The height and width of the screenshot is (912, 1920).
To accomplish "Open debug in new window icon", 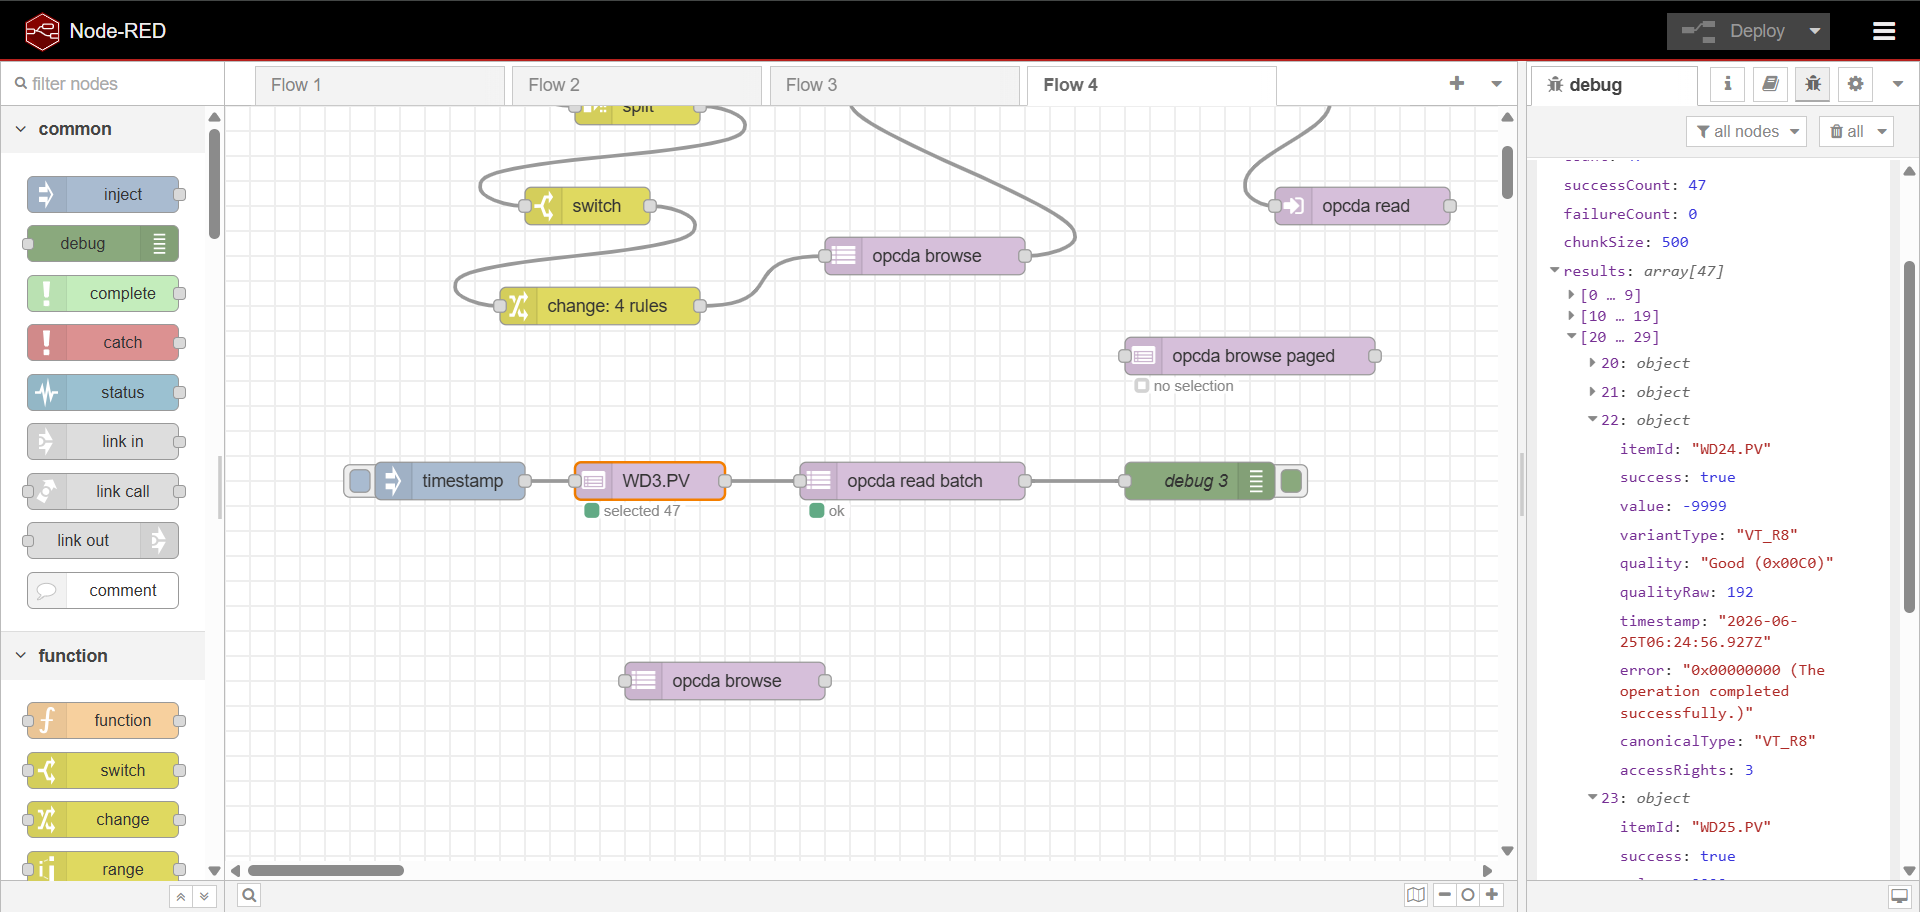I will [x=1899, y=896].
